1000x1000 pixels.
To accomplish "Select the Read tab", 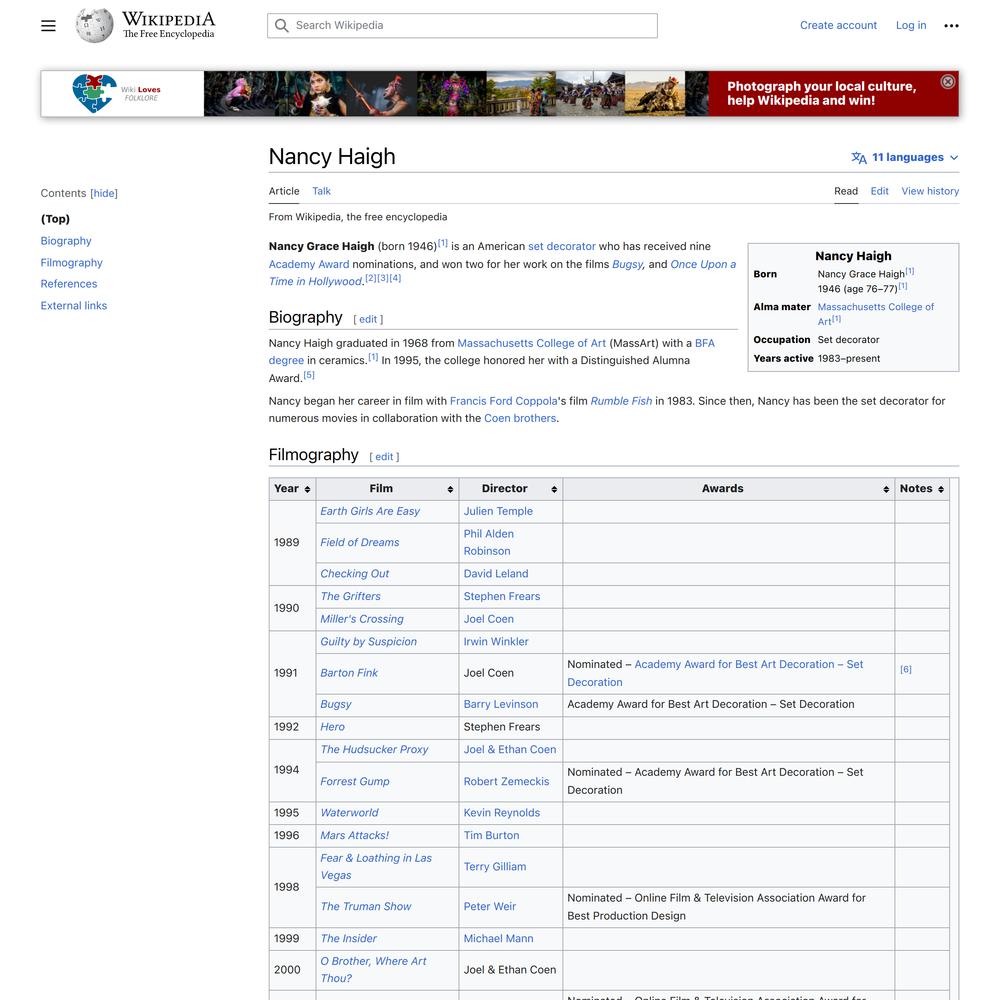I will tap(846, 191).
